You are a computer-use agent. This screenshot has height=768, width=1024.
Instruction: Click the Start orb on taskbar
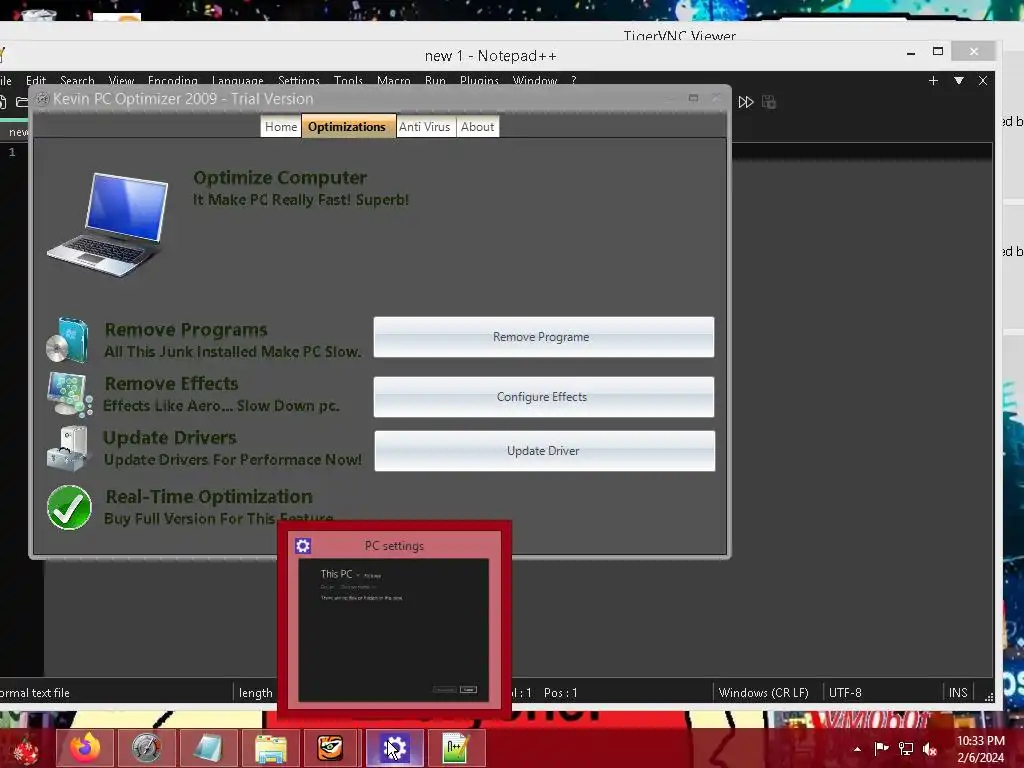coord(25,748)
